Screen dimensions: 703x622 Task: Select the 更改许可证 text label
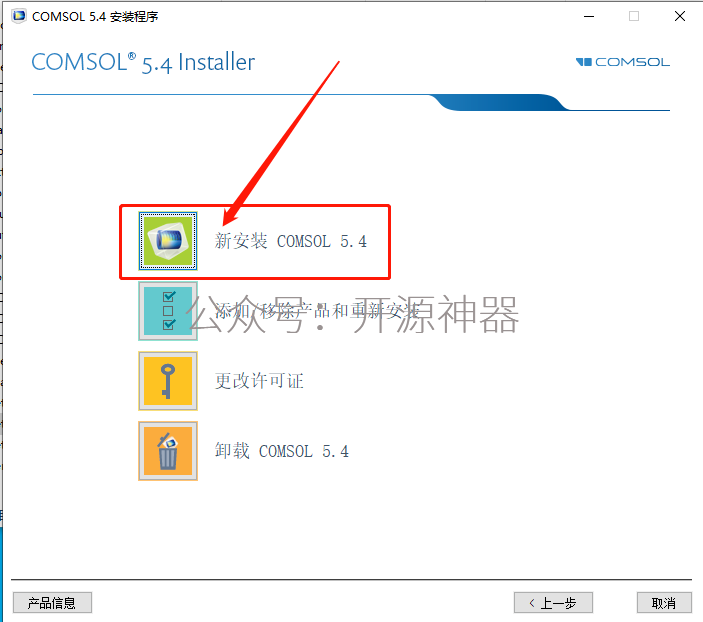[x=259, y=381]
